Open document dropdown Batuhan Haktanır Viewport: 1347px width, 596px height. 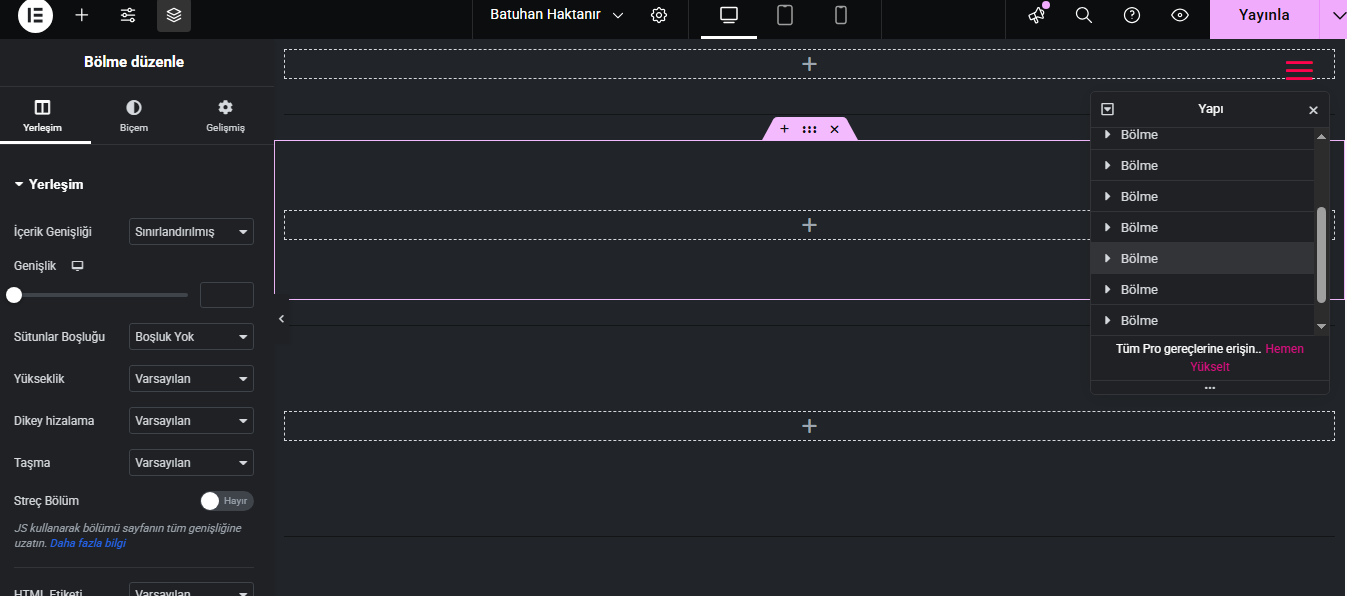point(556,15)
